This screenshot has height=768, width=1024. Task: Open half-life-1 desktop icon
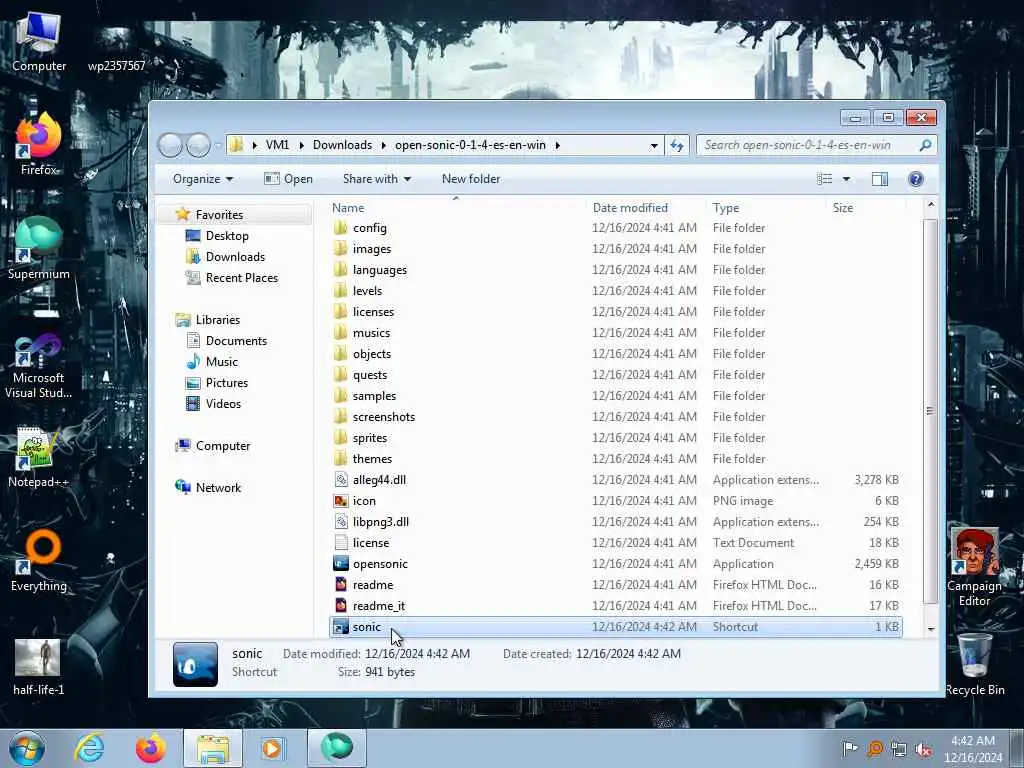coord(39,666)
